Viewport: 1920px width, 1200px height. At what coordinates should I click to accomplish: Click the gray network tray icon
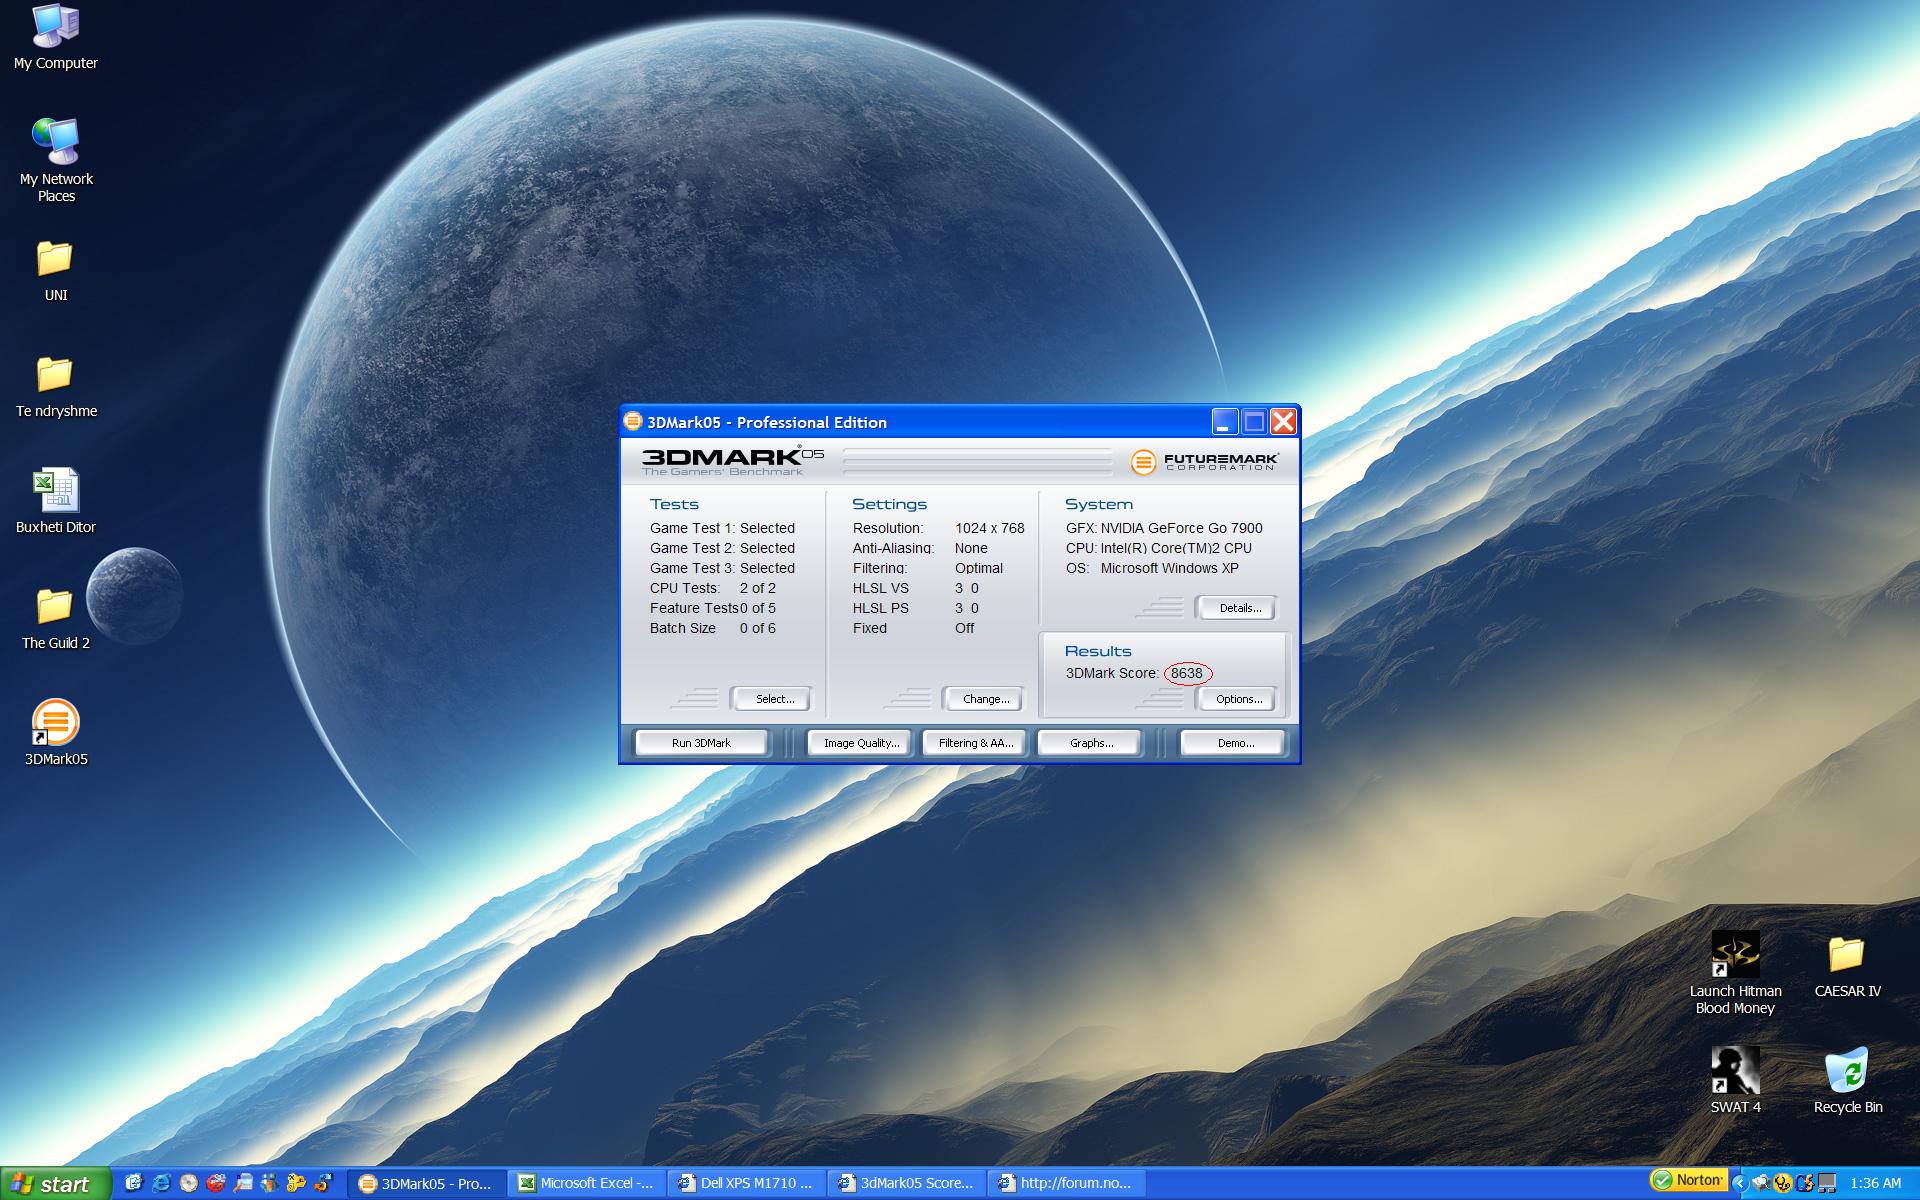pyautogui.click(x=1827, y=1184)
